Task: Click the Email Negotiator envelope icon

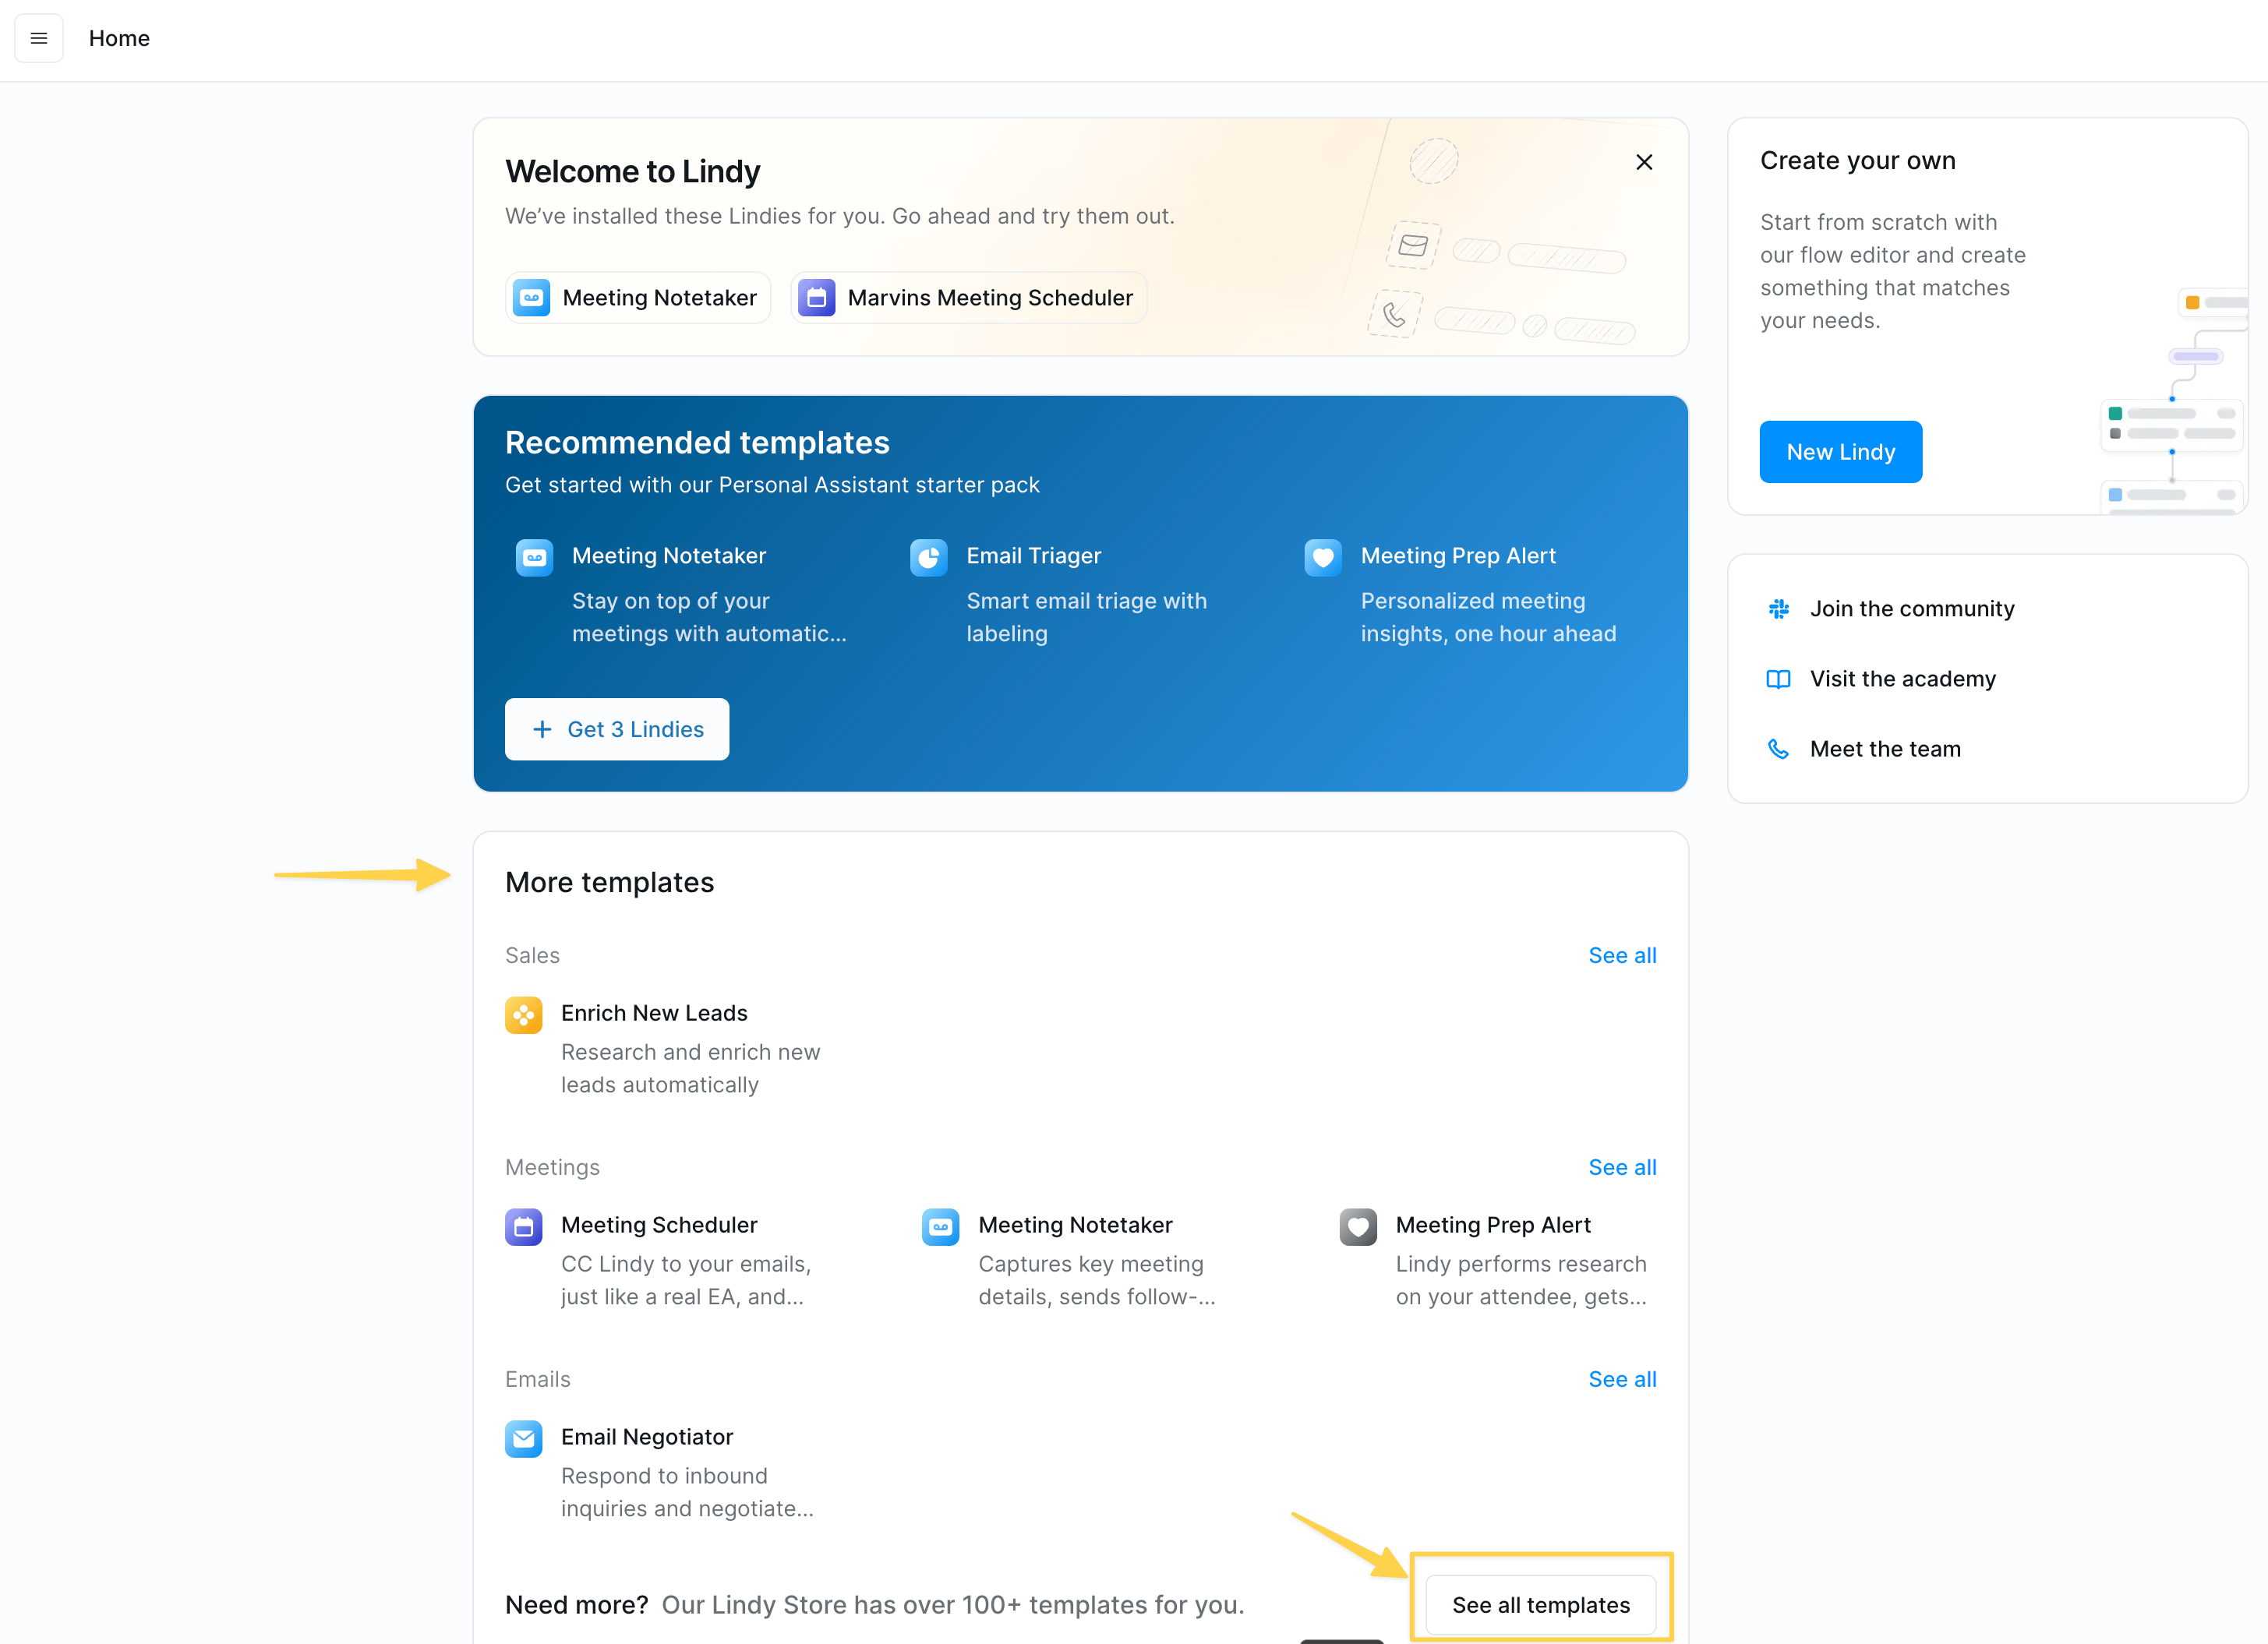Action: (523, 1439)
